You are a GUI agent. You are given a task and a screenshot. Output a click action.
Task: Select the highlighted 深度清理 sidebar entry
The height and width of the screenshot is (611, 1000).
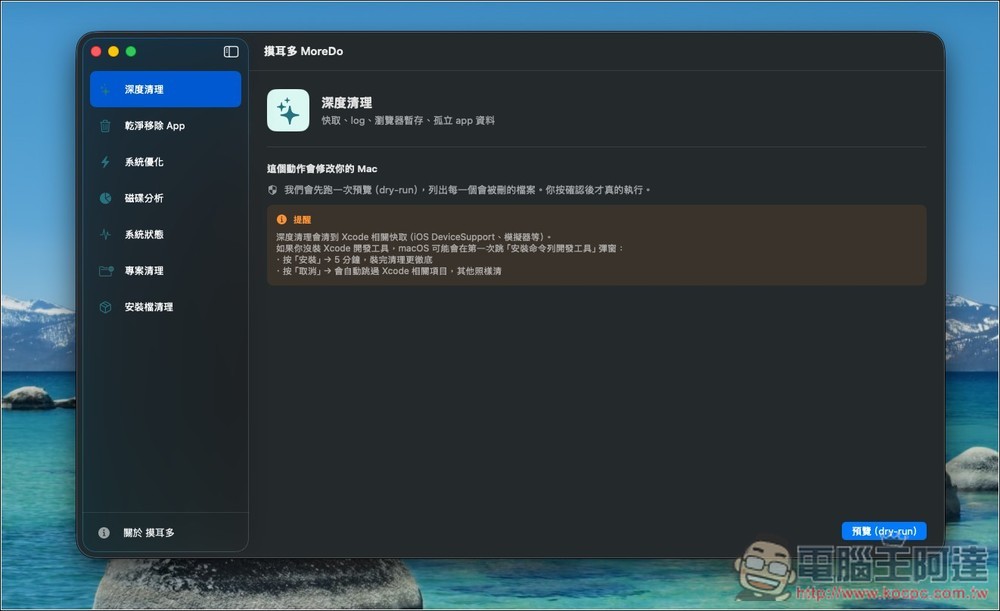point(165,89)
